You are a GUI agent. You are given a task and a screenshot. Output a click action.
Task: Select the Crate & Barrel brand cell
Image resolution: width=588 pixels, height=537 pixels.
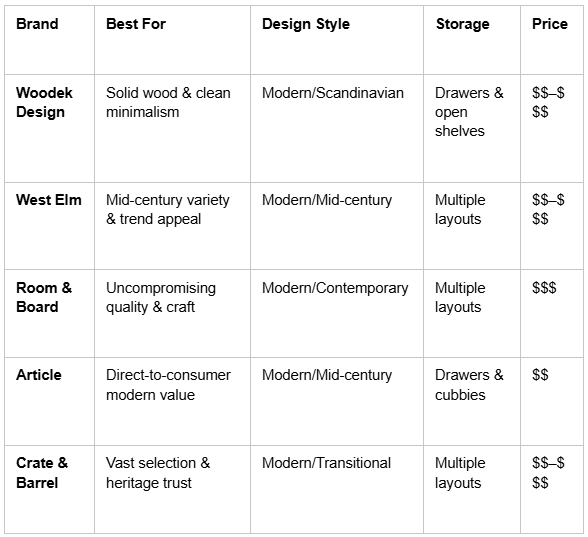coord(50,489)
